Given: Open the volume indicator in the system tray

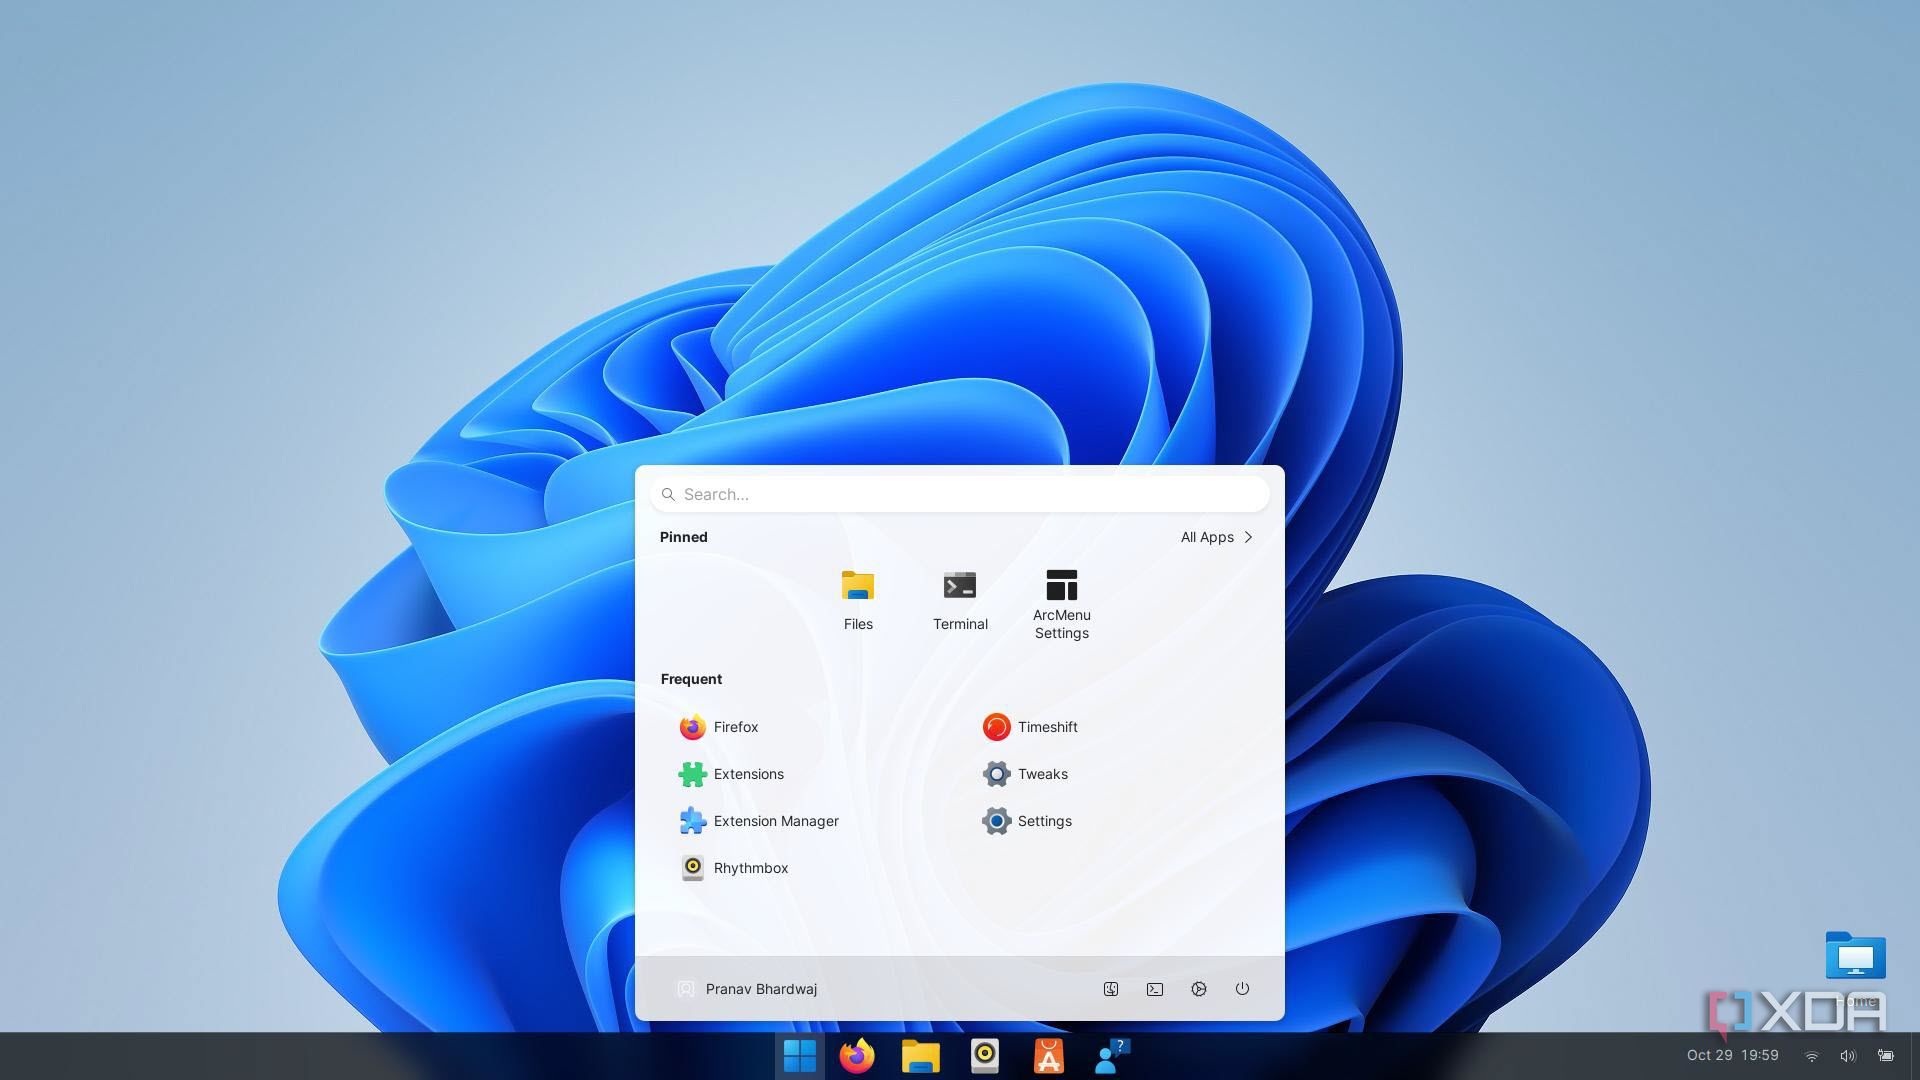Looking at the screenshot, I should [1847, 1056].
